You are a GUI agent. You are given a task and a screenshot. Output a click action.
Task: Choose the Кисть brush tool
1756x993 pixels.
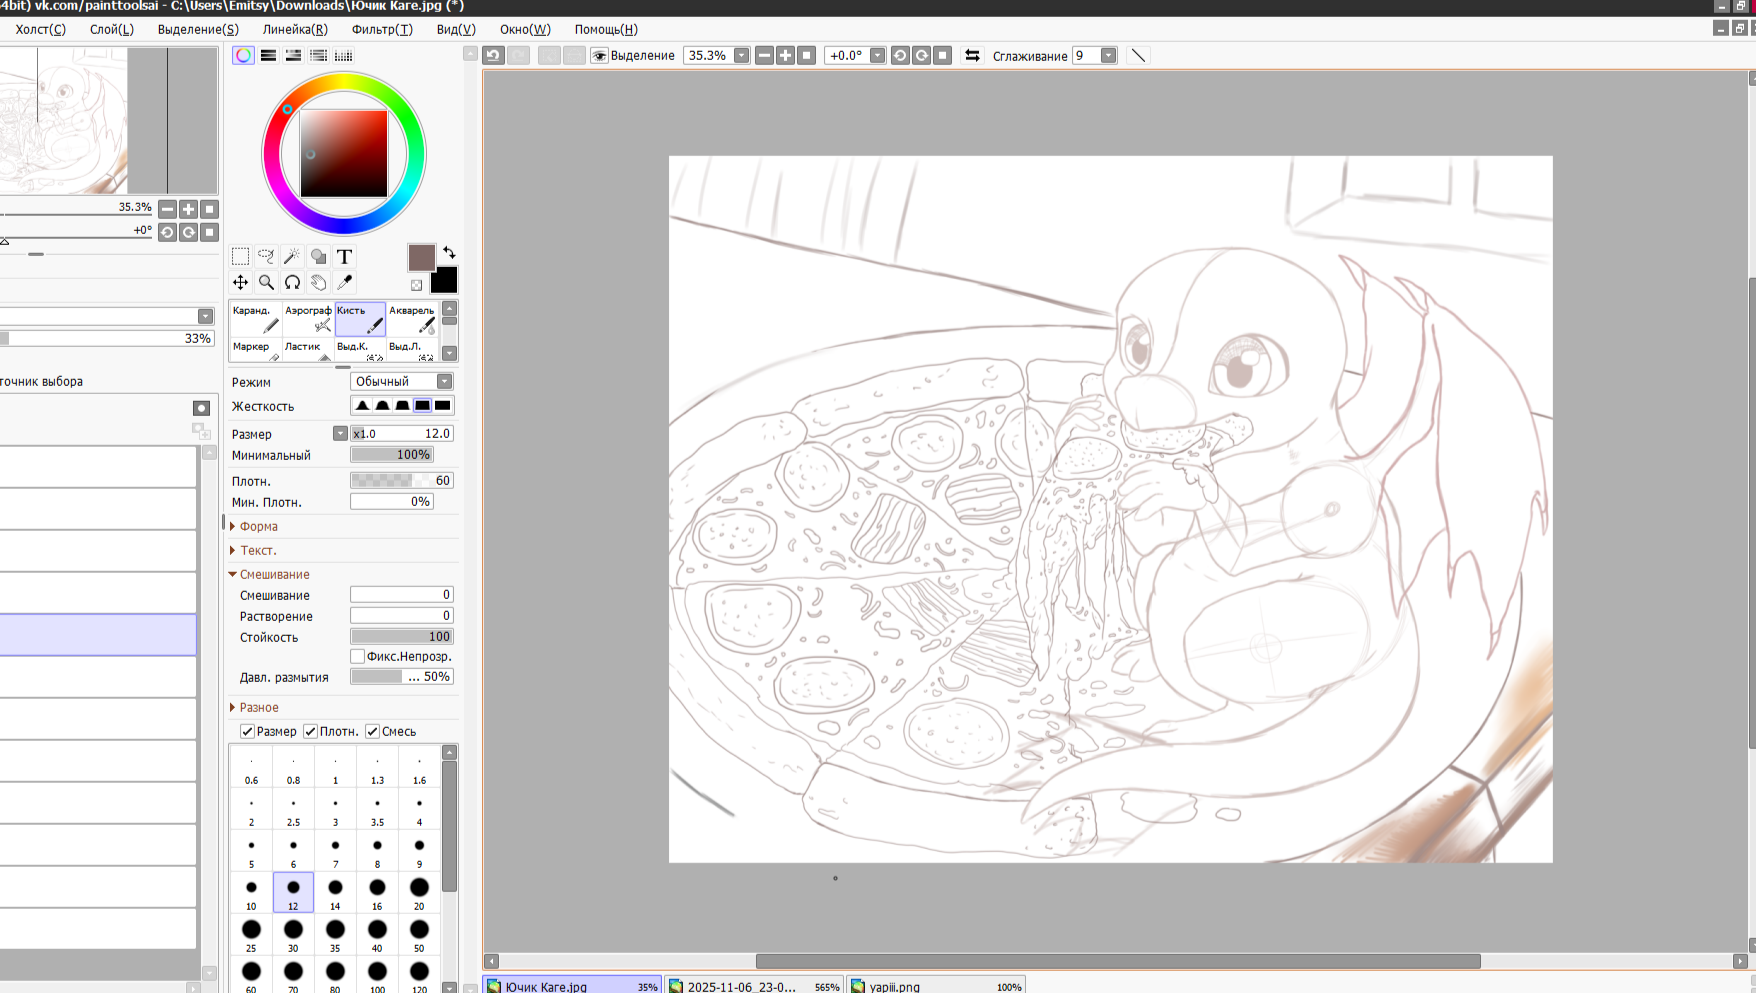tap(360, 319)
